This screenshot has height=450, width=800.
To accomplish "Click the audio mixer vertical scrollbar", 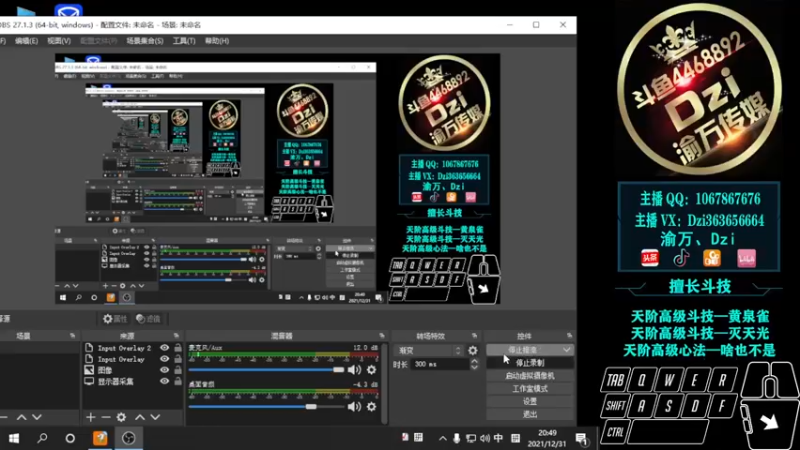I will (x=384, y=384).
